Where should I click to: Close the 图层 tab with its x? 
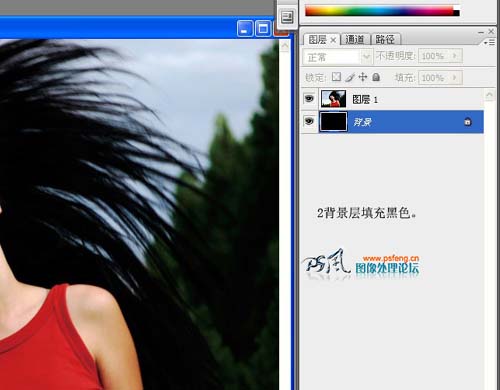pos(333,40)
